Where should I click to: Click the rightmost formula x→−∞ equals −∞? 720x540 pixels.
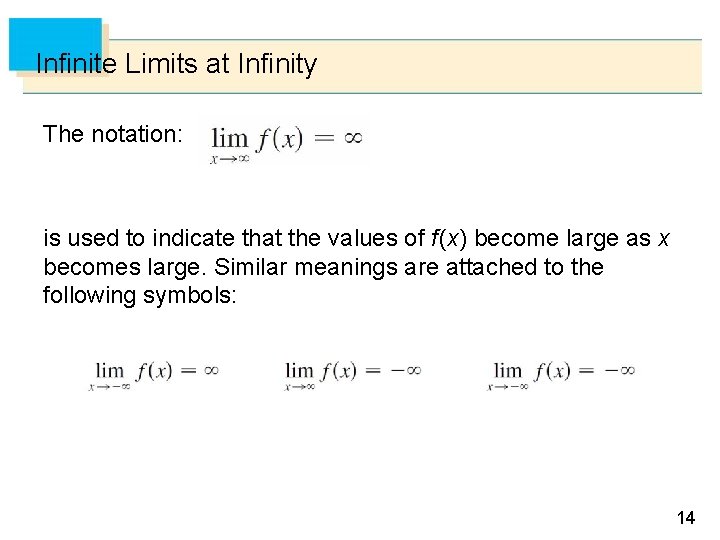coord(563,373)
